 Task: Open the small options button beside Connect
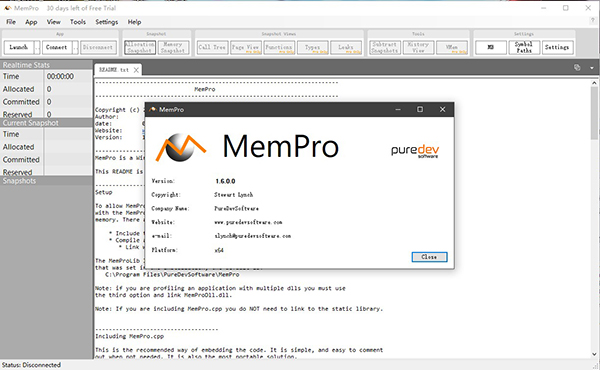[x=75, y=47]
